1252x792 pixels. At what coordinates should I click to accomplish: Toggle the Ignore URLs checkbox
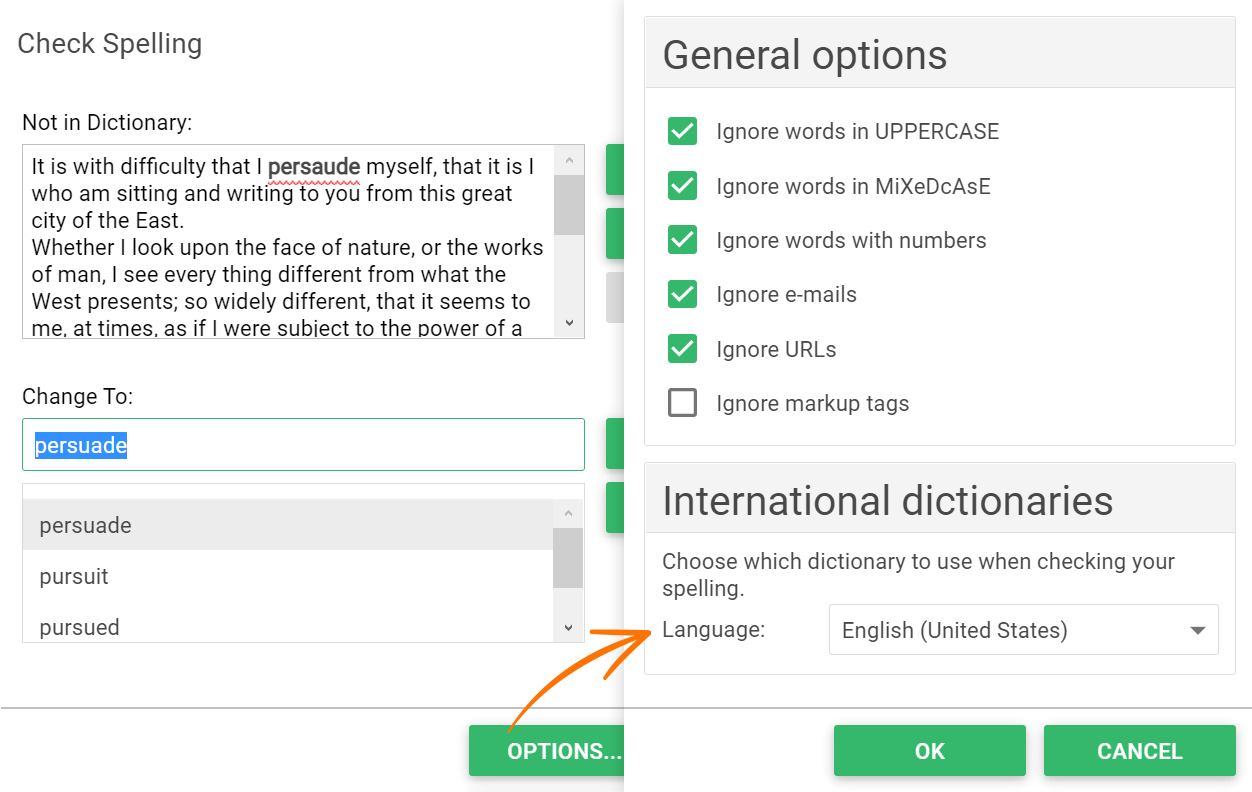pyautogui.click(x=683, y=349)
